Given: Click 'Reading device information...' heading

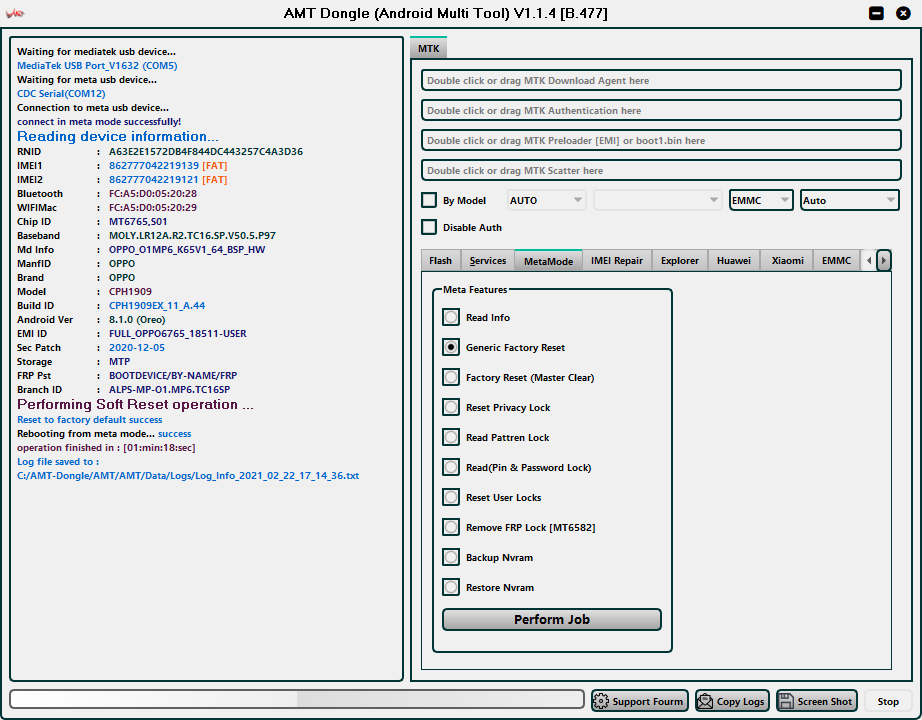Looking at the screenshot, I should (x=118, y=136).
